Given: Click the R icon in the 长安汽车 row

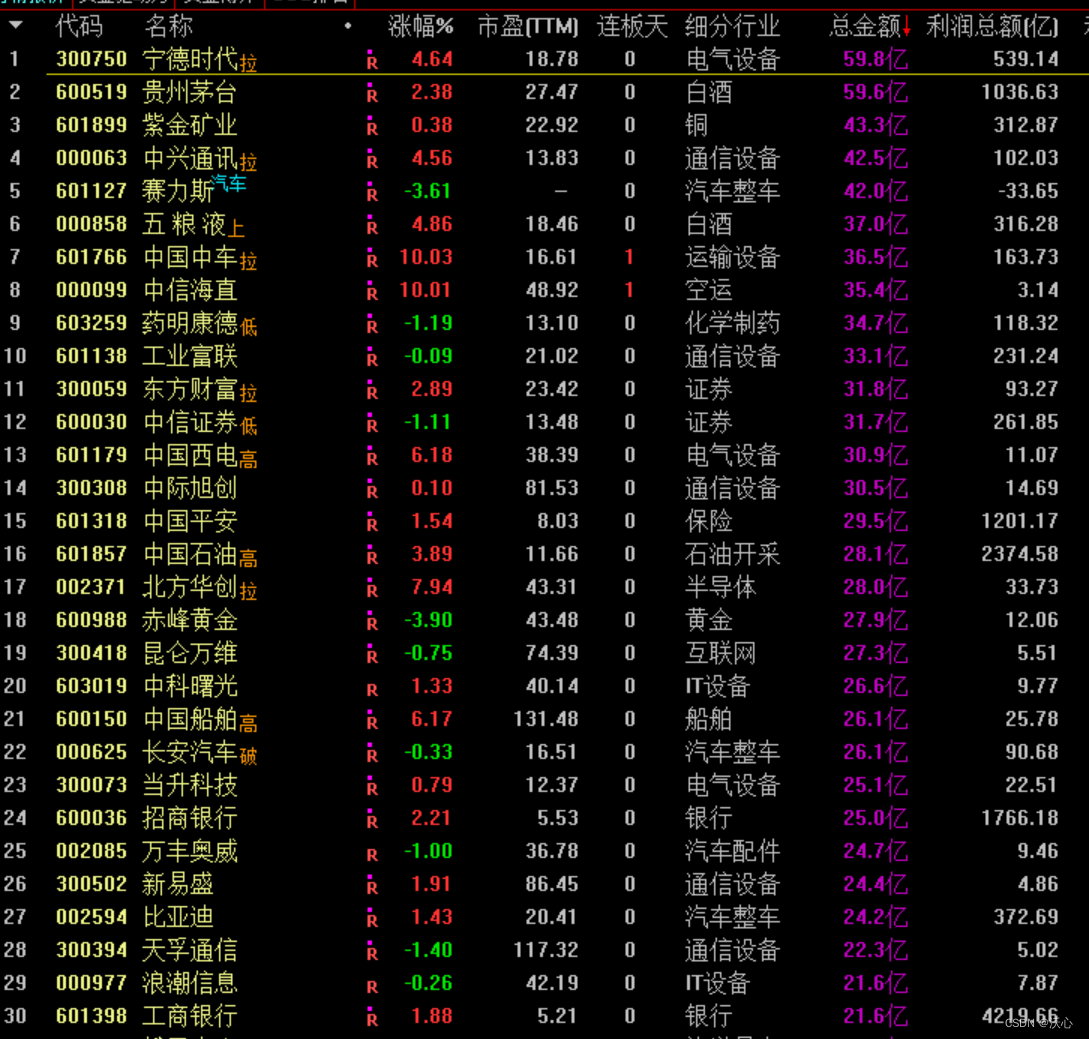Looking at the screenshot, I should (x=372, y=752).
